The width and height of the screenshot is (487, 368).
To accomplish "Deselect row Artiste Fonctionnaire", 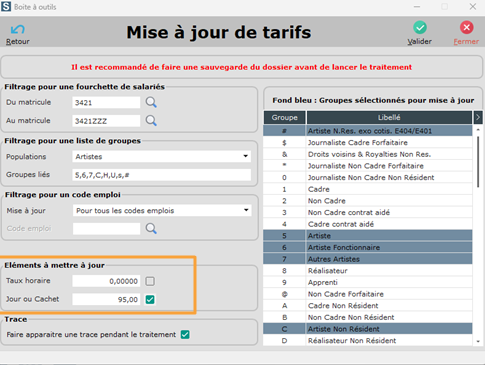I will pos(368,247).
